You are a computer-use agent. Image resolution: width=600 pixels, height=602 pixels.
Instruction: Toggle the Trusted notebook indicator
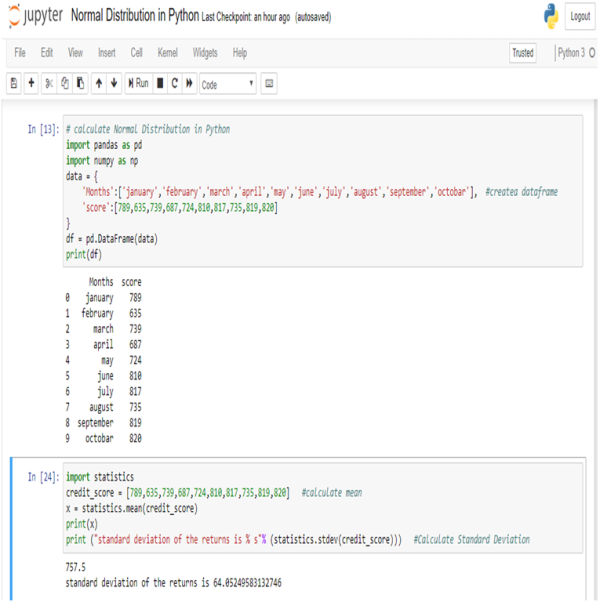[522, 53]
